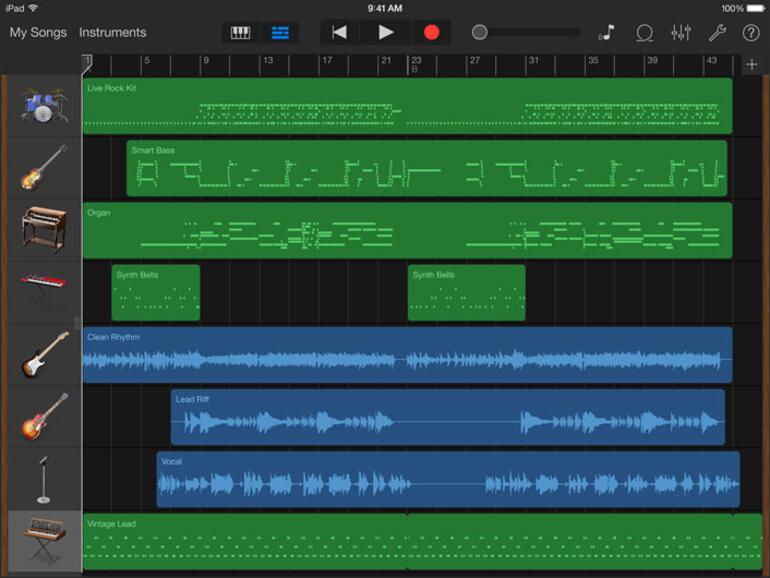Go back to My Songs
770x578 pixels.
pos(38,32)
